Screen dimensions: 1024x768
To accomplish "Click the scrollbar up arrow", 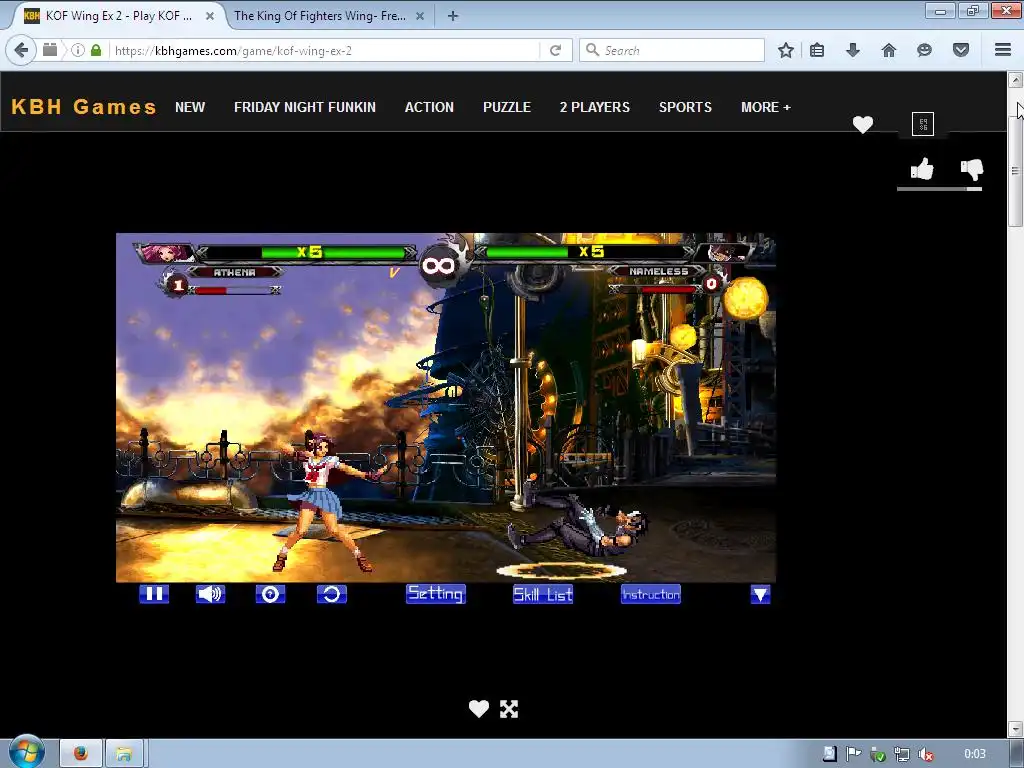I will click(1015, 80).
